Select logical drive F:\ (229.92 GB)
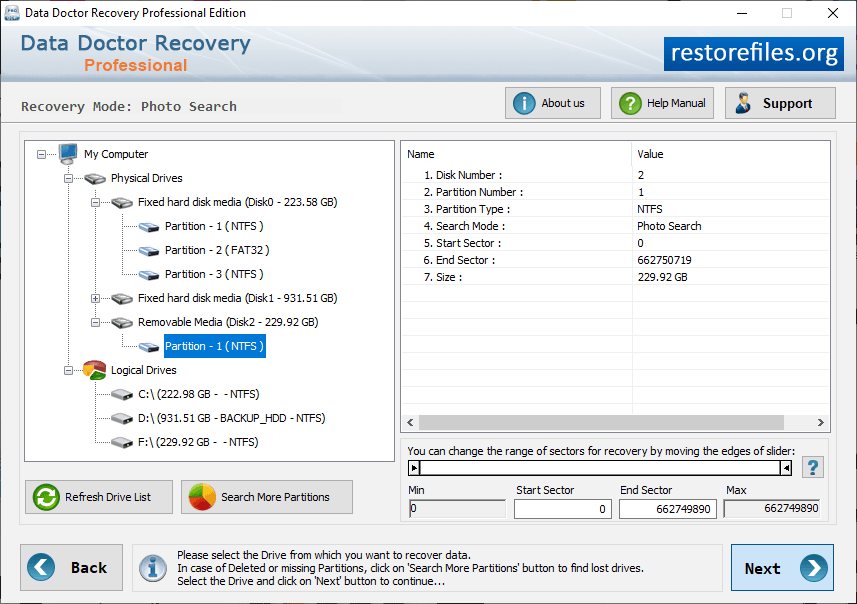The width and height of the screenshot is (857, 604). (198, 442)
